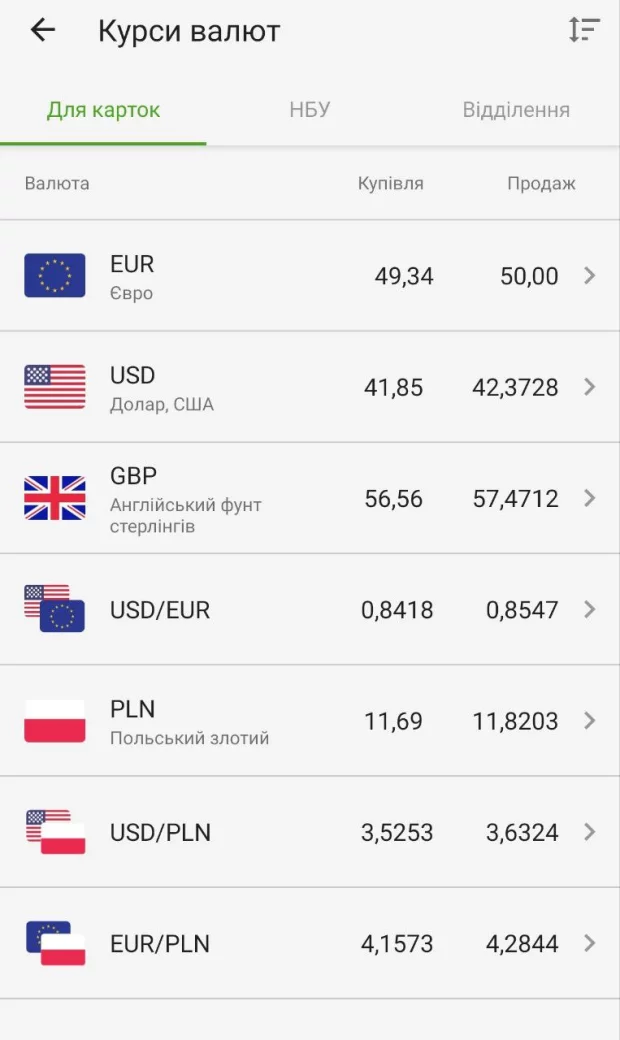Tap the Продаж column header
This screenshot has height=1040, width=620.
pos(541,184)
